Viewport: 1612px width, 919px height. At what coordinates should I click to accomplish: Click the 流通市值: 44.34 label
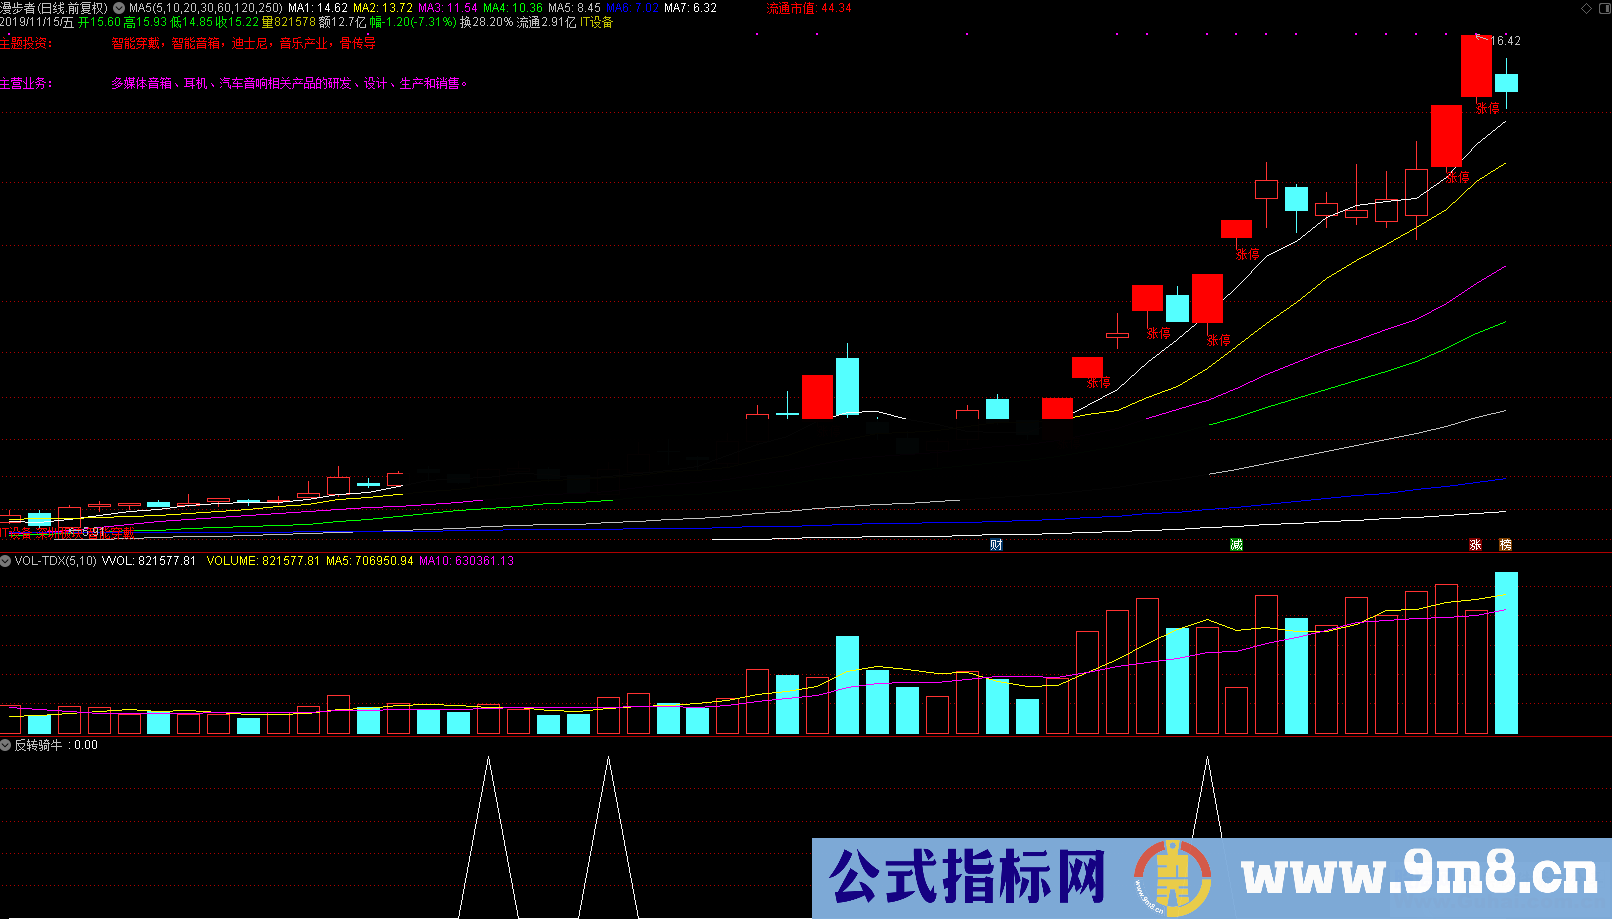tap(809, 8)
